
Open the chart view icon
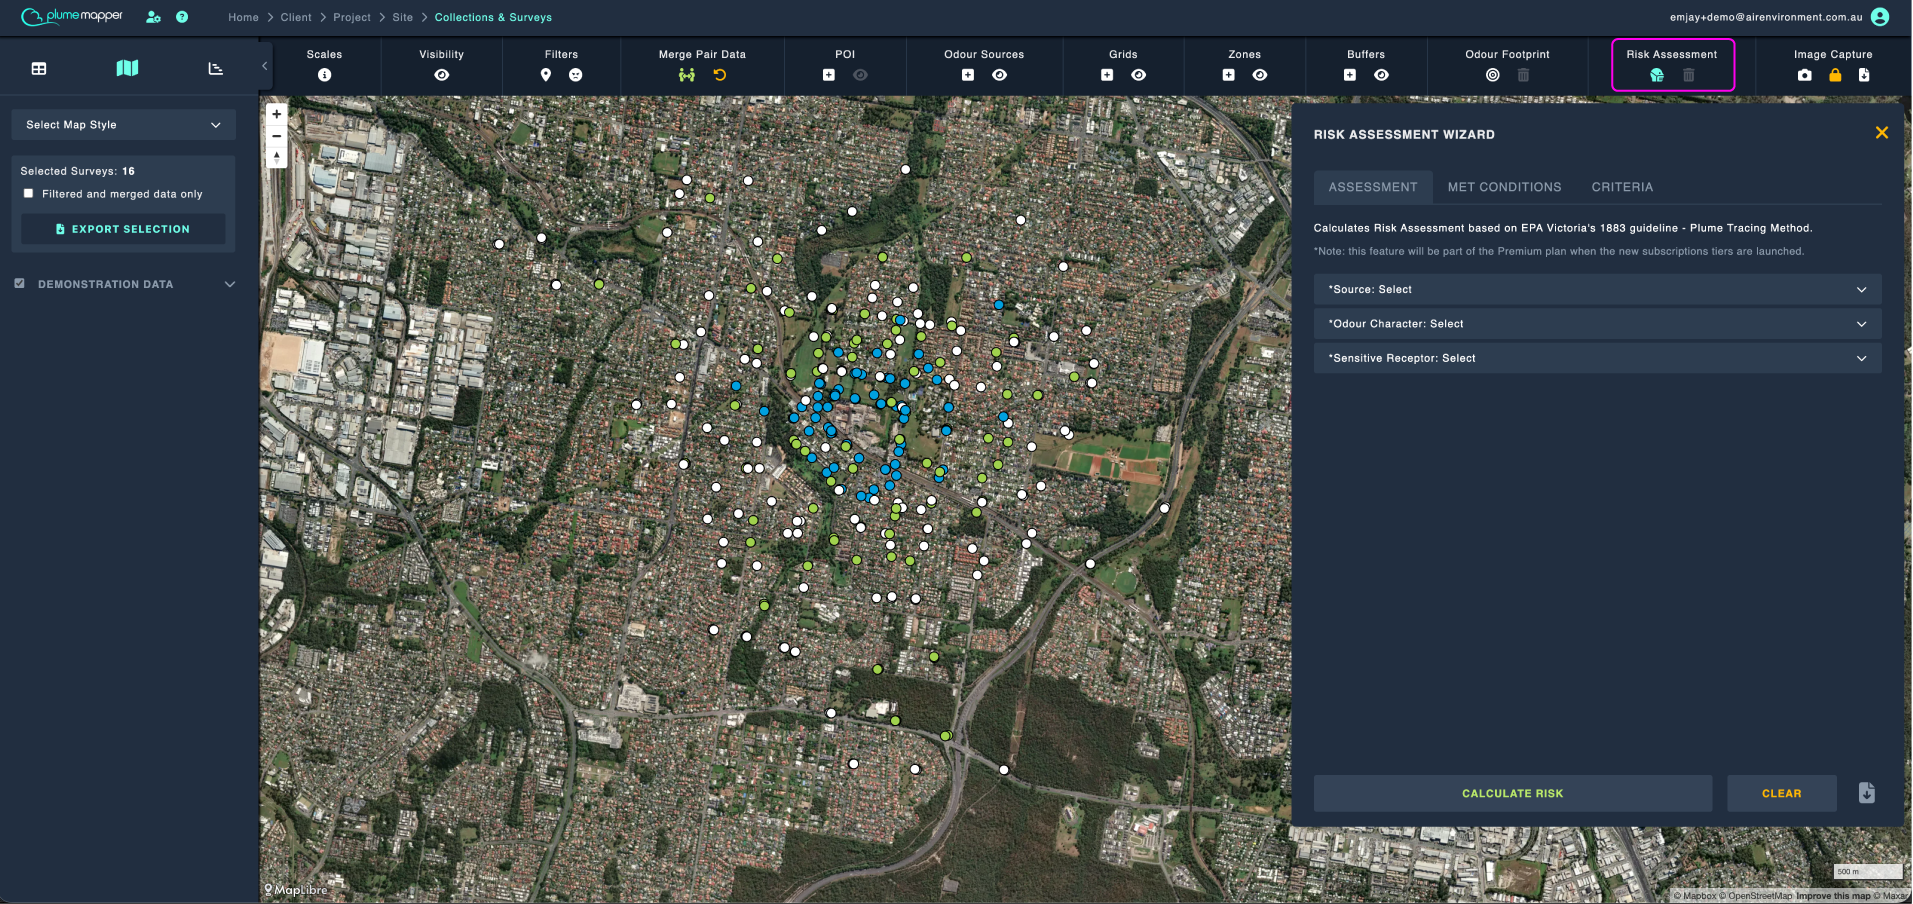tap(215, 68)
